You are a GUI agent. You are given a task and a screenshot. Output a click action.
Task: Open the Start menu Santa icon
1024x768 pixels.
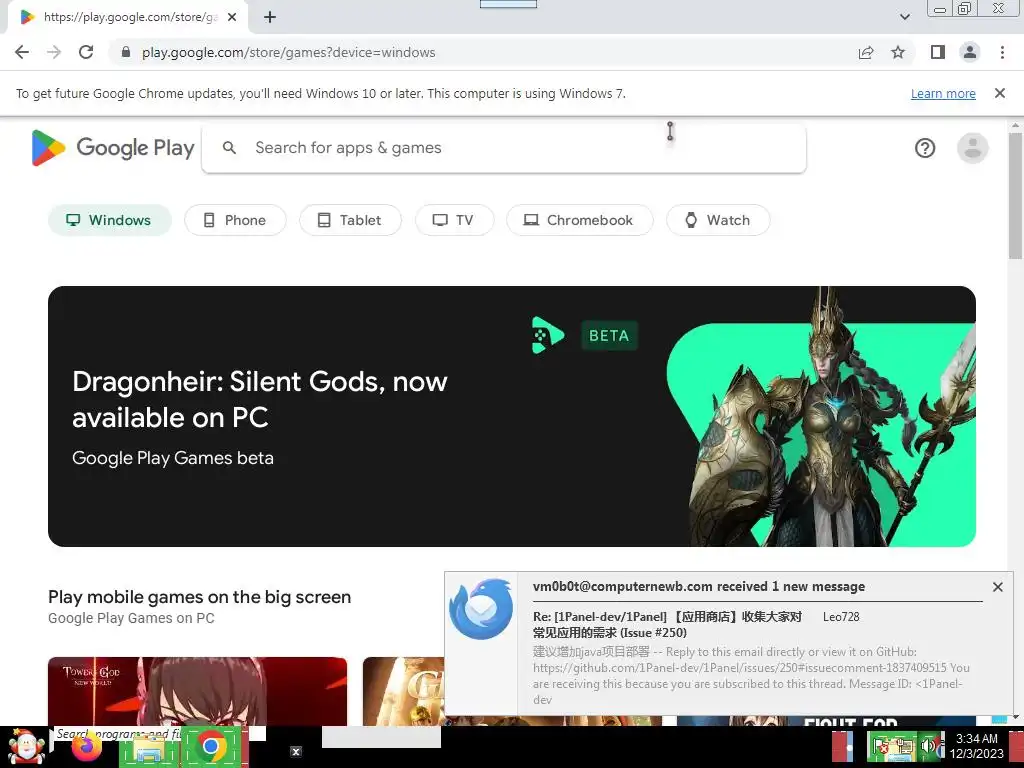click(x=26, y=748)
